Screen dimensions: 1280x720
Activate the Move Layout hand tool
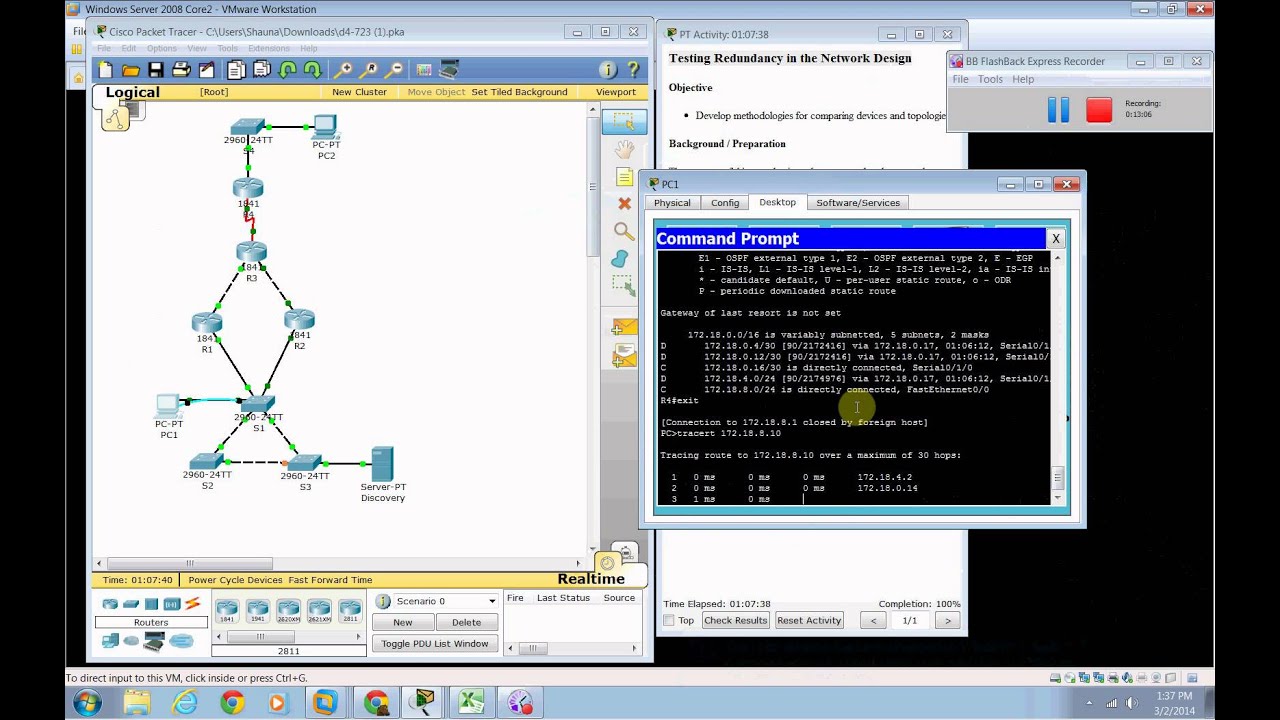click(x=624, y=150)
